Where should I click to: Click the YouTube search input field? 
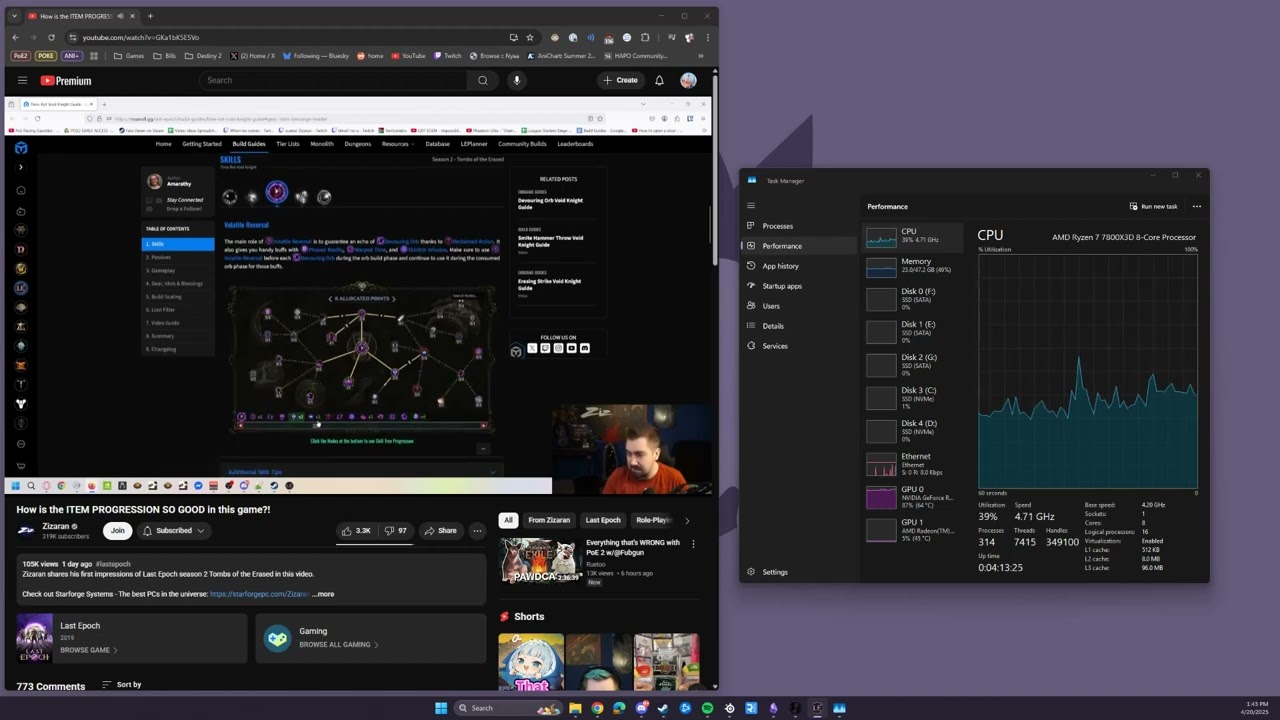[333, 80]
